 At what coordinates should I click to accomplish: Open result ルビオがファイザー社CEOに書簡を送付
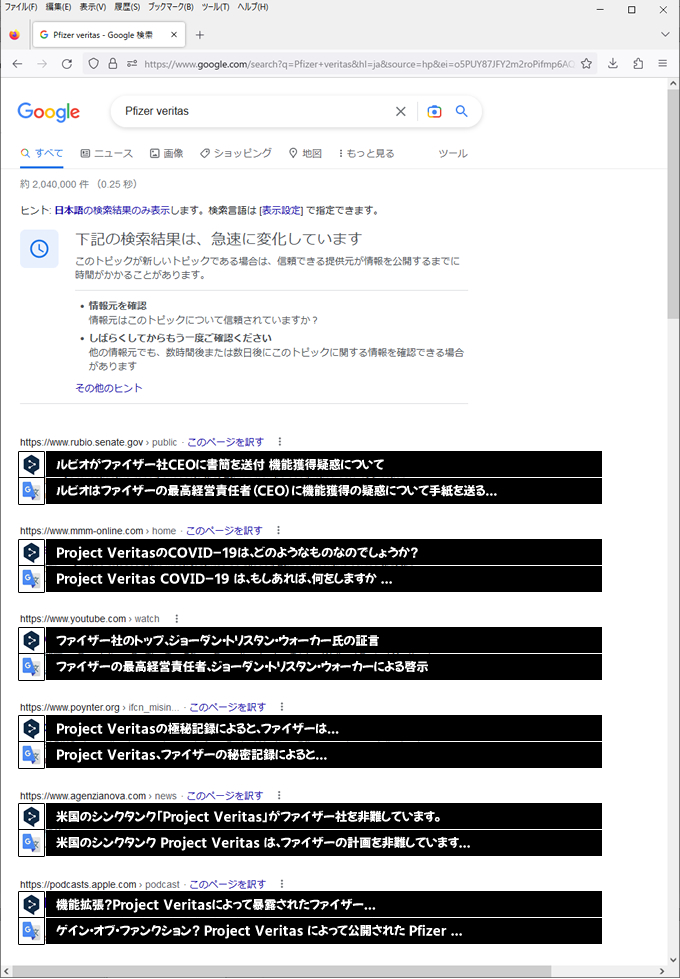click(220, 465)
